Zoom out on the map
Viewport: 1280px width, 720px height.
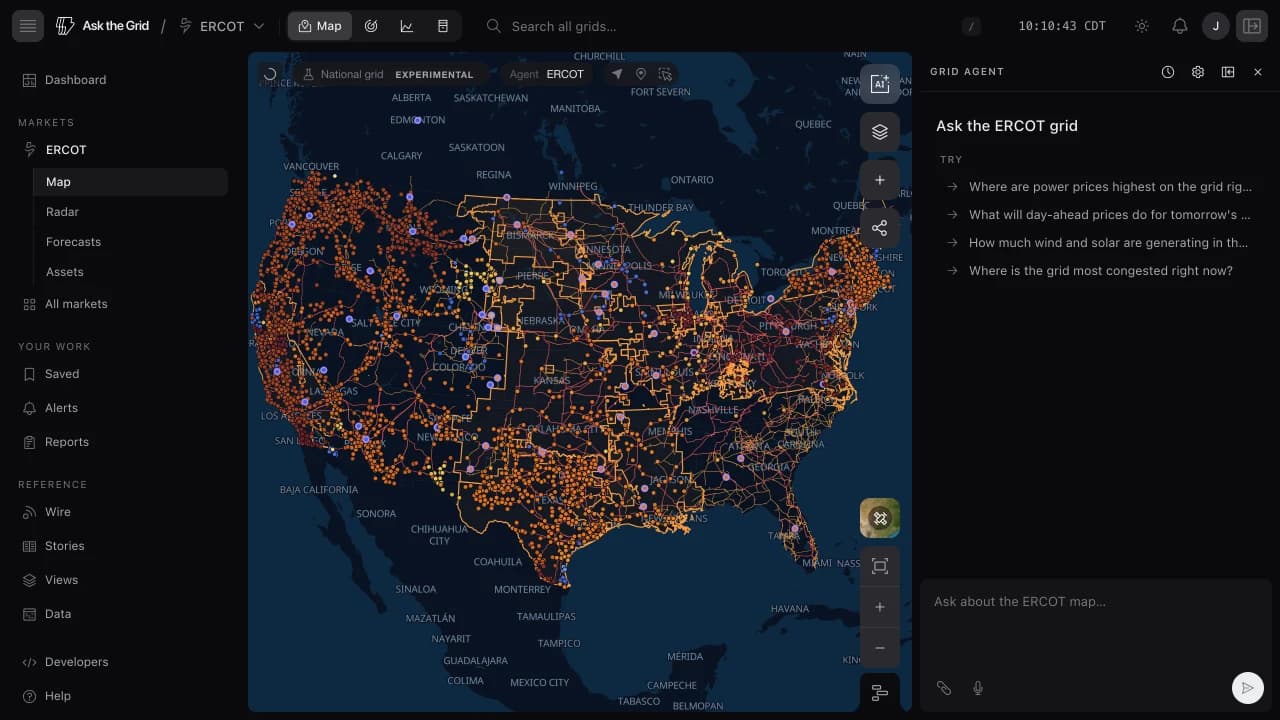pos(880,648)
